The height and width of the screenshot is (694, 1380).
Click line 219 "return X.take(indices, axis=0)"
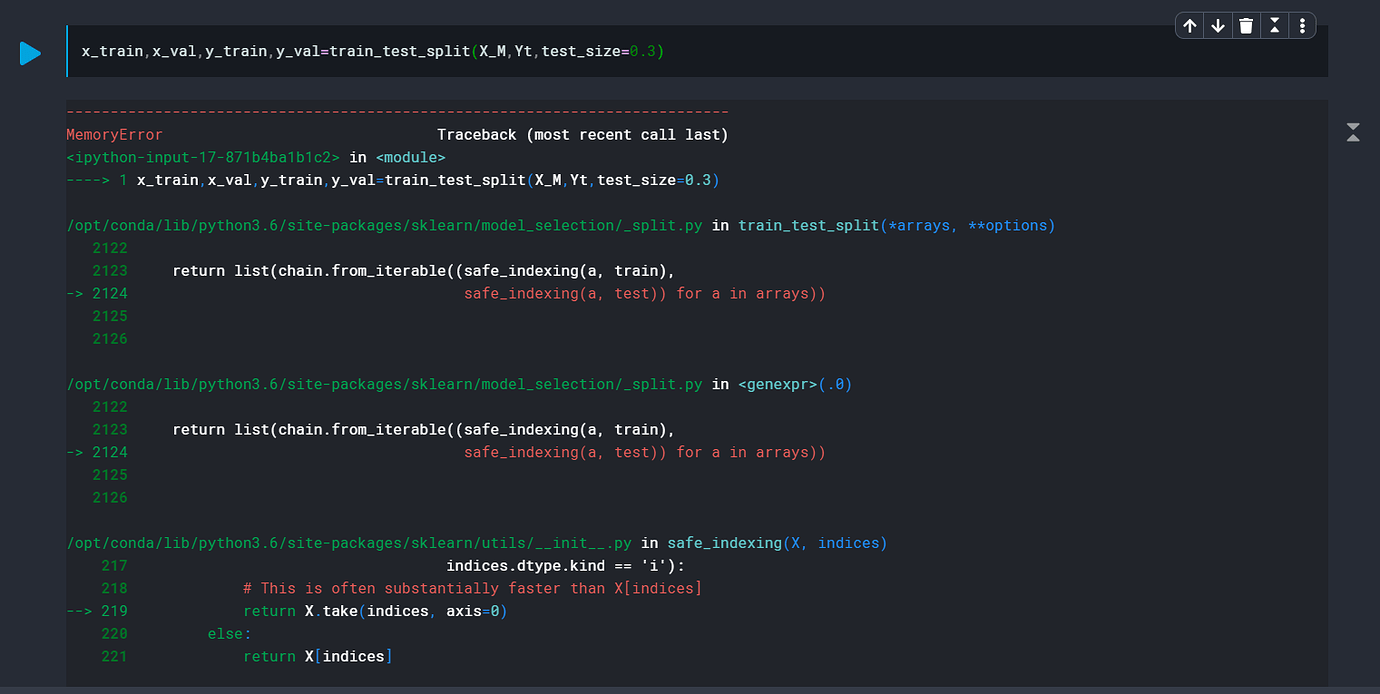click(x=375, y=611)
